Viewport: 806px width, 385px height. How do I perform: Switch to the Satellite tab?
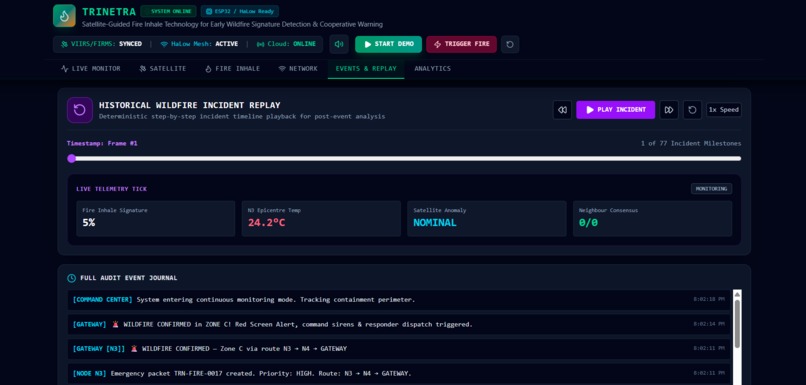click(x=162, y=69)
